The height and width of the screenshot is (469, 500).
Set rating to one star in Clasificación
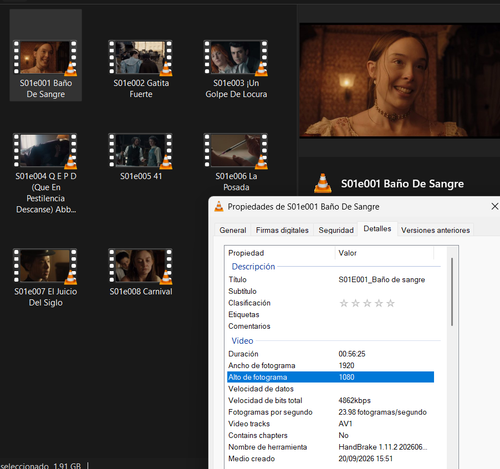pos(344,303)
